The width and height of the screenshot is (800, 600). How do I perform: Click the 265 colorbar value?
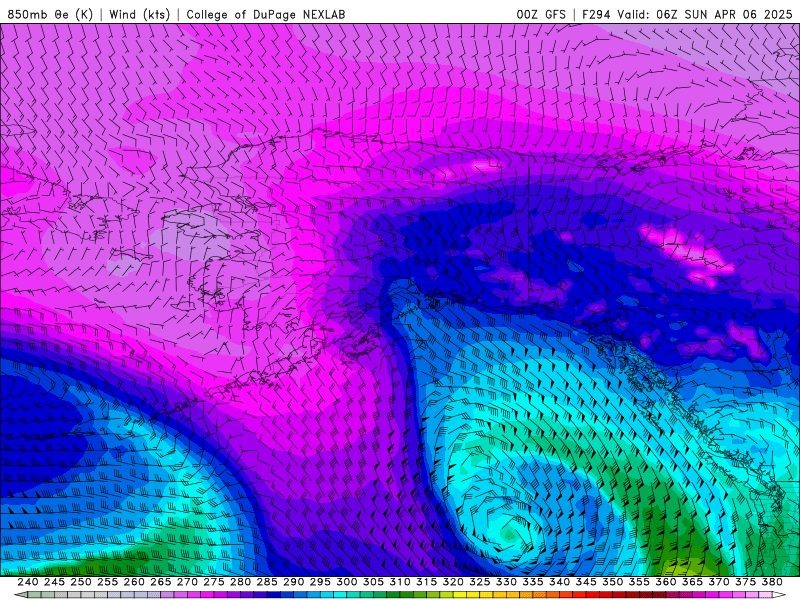tap(160, 582)
